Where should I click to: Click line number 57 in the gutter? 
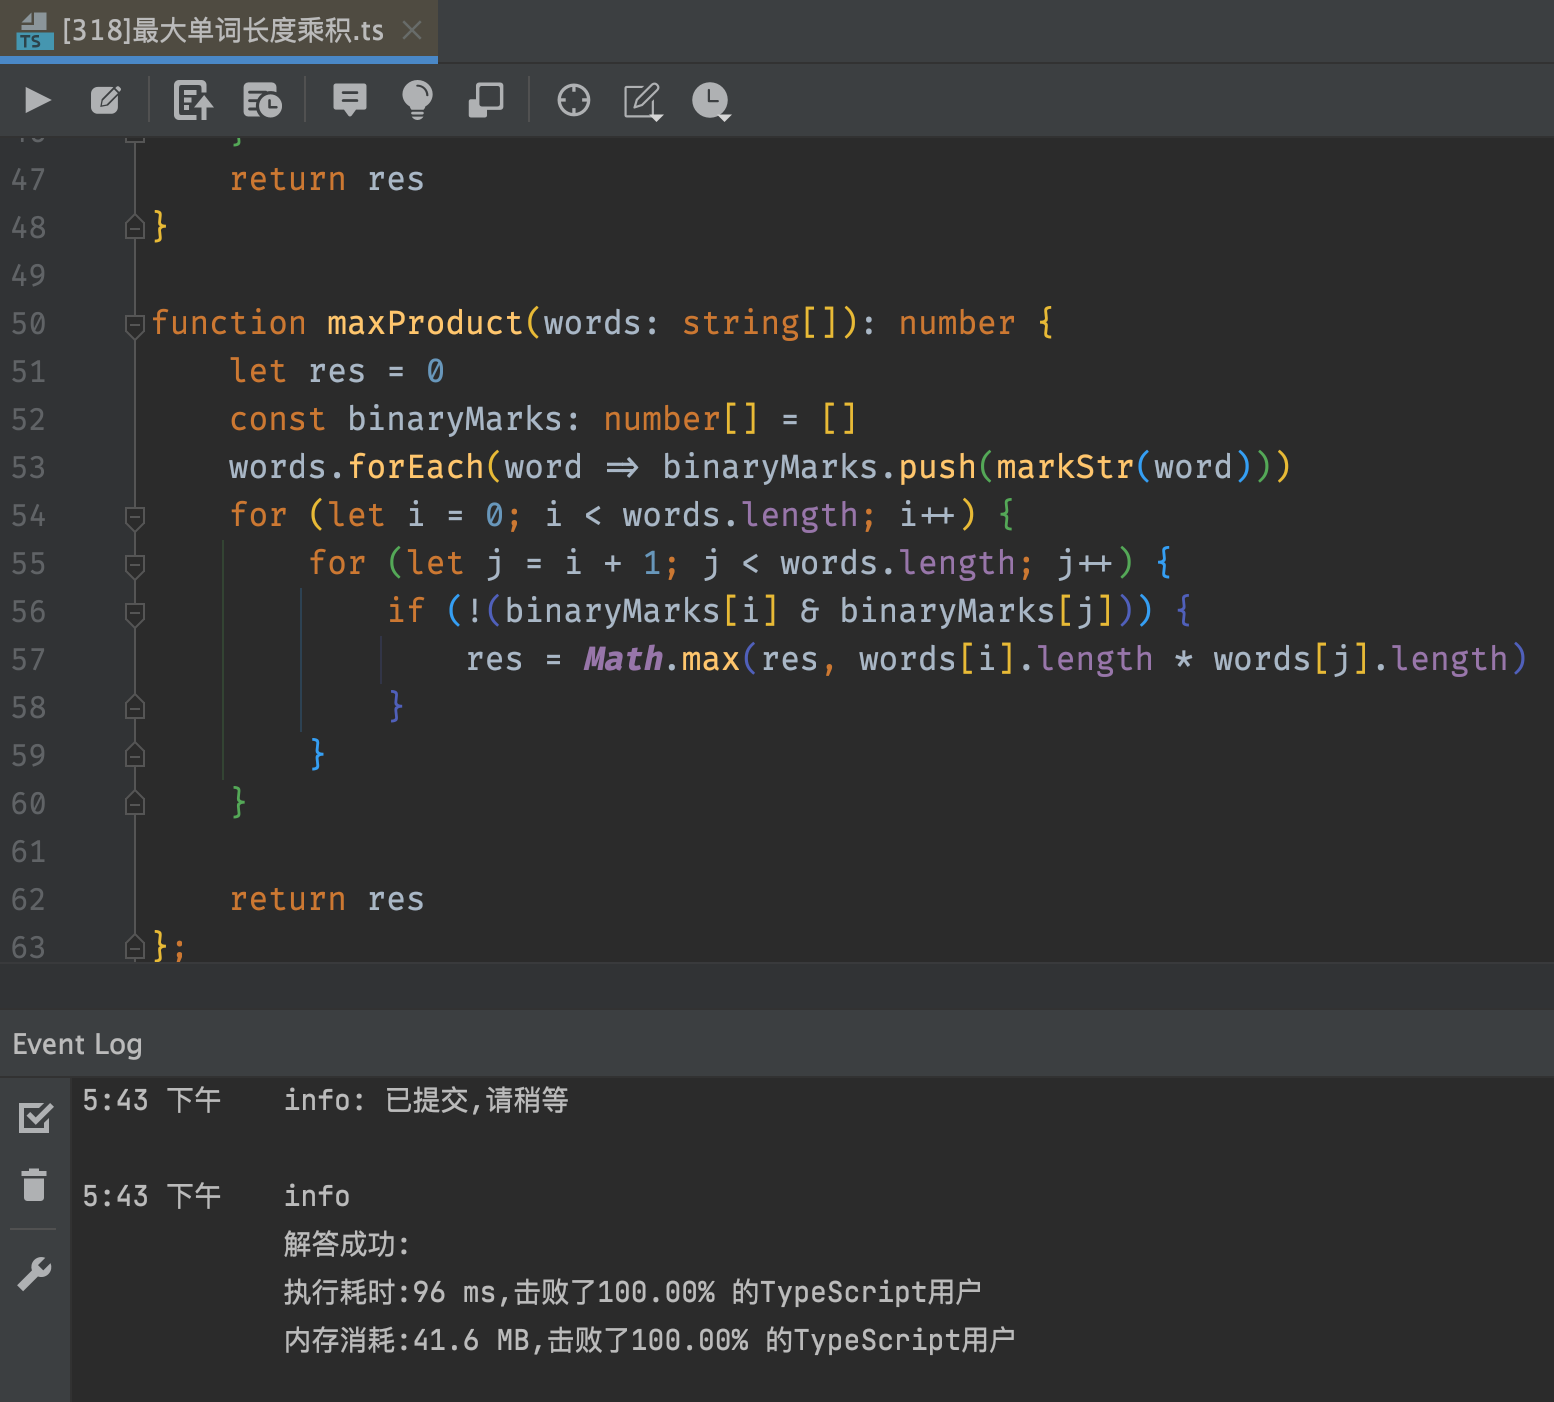[x=28, y=659]
